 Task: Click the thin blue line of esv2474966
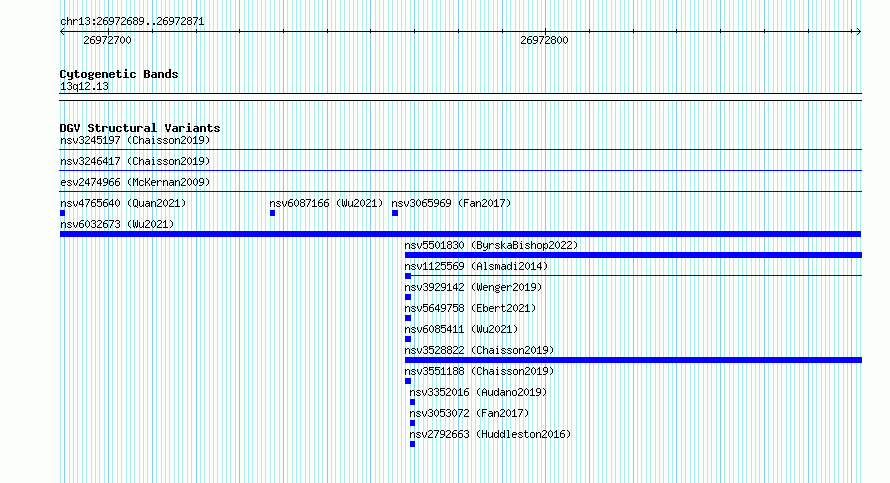click(460, 192)
